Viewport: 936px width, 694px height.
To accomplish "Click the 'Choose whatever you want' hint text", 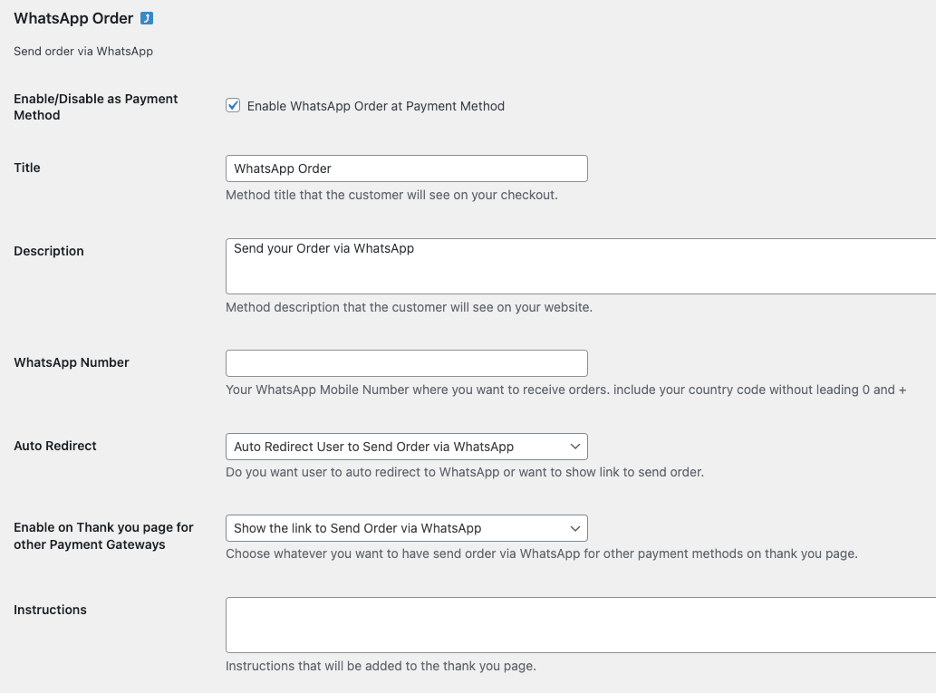I will point(541,554).
